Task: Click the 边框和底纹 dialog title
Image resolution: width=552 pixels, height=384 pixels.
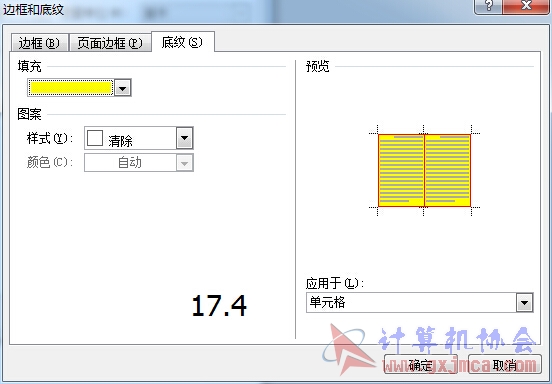Action: [x=33, y=9]
